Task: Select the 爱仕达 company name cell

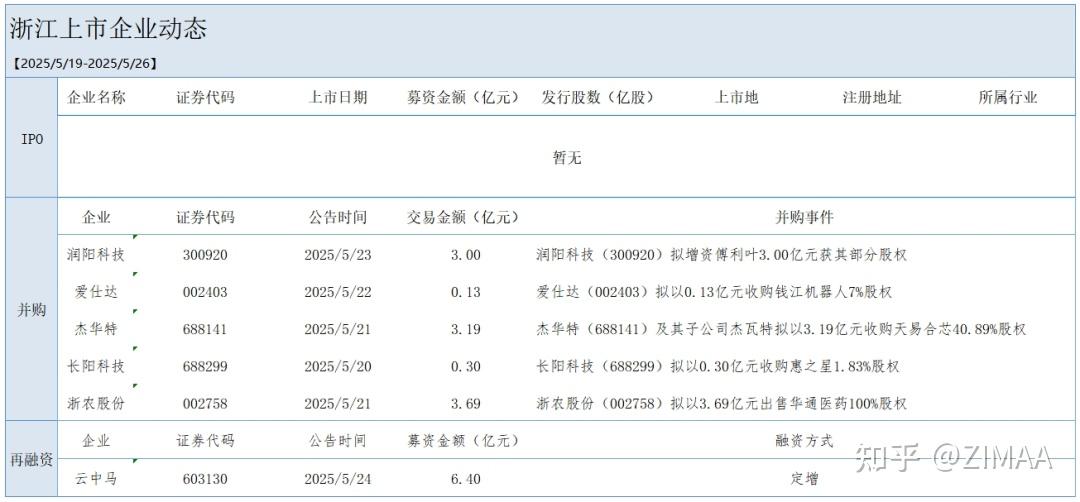Action: point(96,292)
